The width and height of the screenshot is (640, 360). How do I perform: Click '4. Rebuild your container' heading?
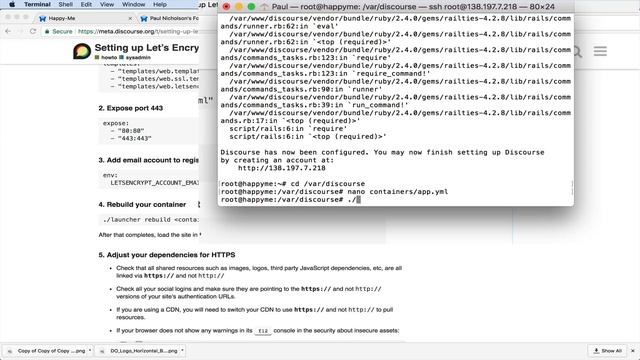pos(142,204)
